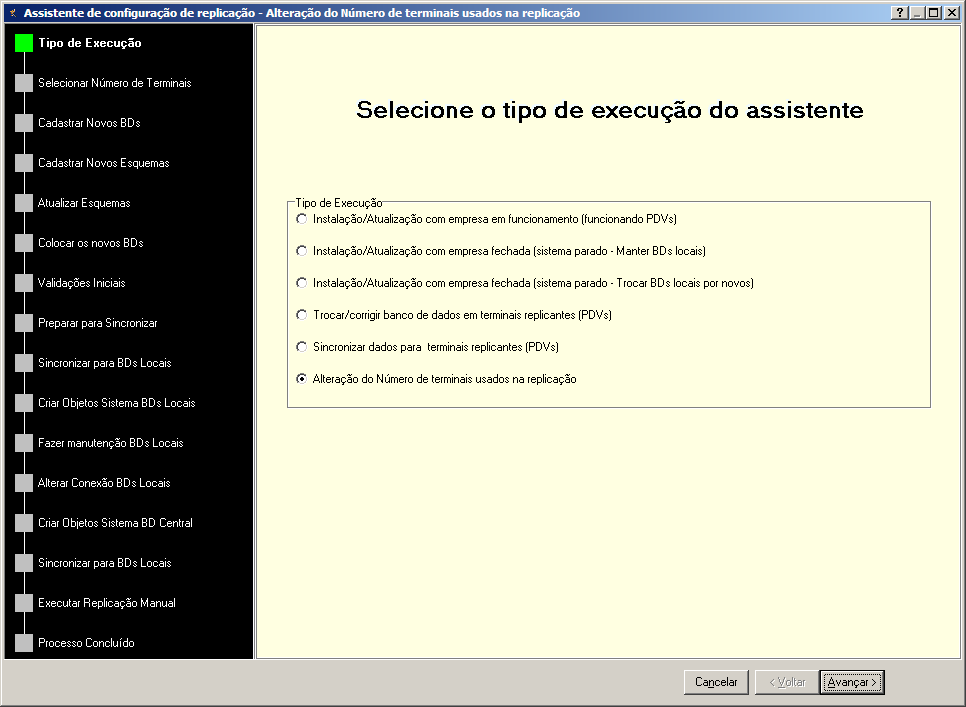Select Trocar/corrigir banco de dados option

point(302,315)
